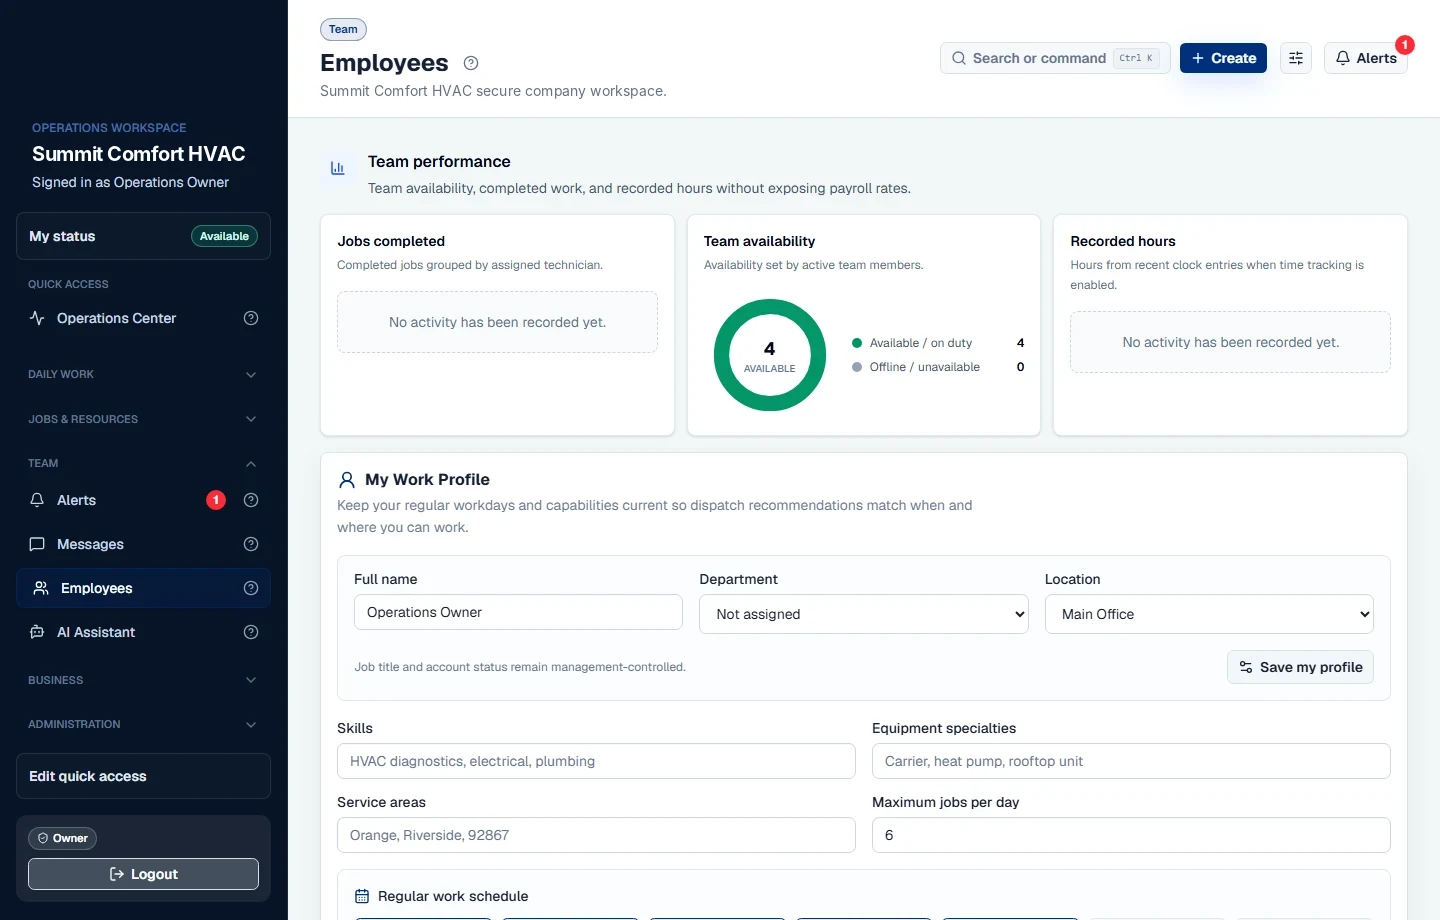Click the 'Offline / unavailable' legend entry

[x=938, y=367]
